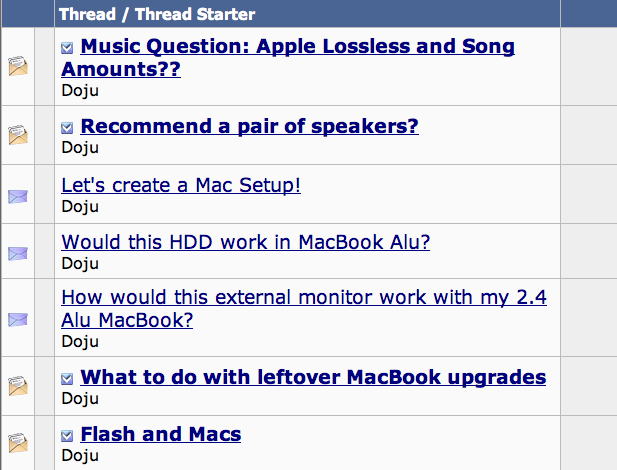
Task: Open Let's create a Mac Setup thread
Action: 181,185
